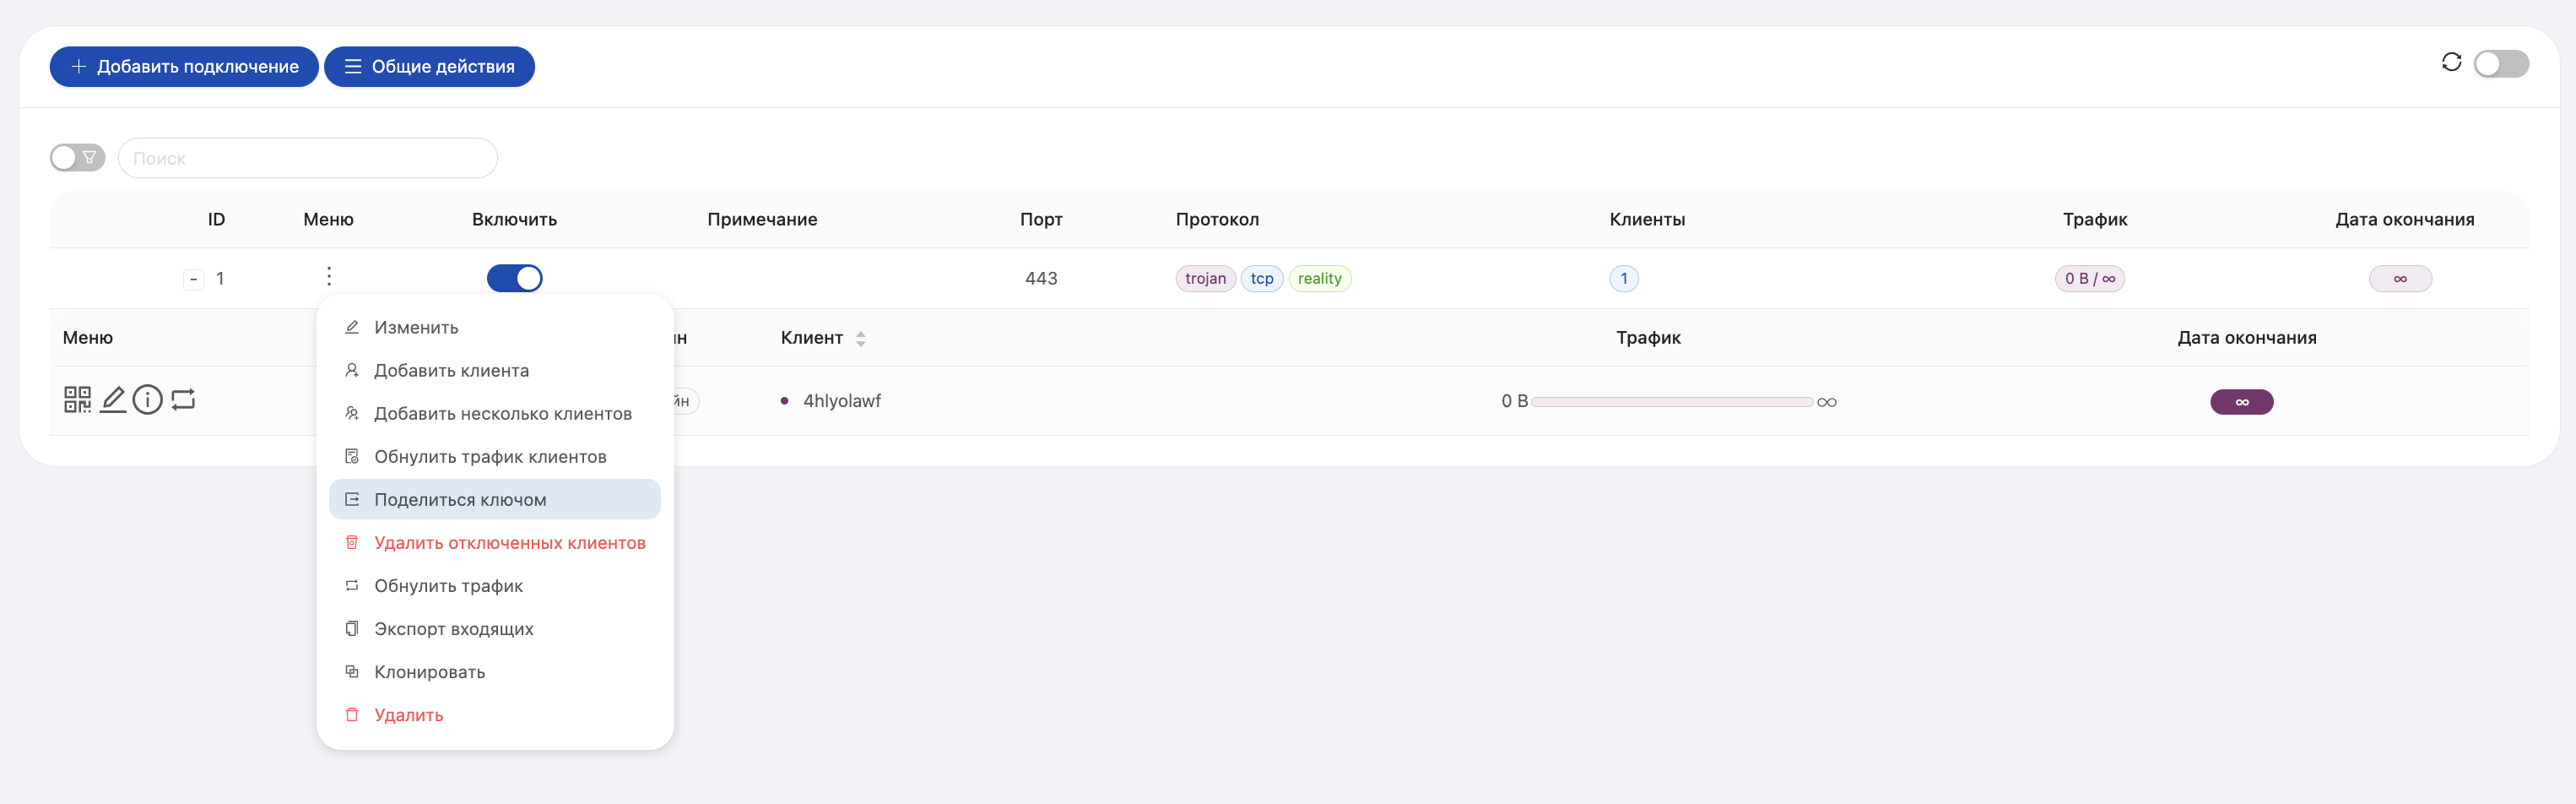This screenshot has width=2576, height=804.
Task: Open the Общие действия dropdown
Action: (429, 67)
